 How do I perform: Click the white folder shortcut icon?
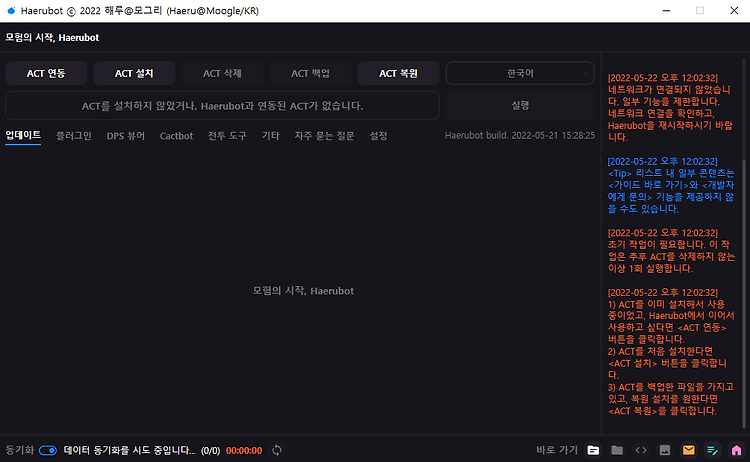point(593,450)
